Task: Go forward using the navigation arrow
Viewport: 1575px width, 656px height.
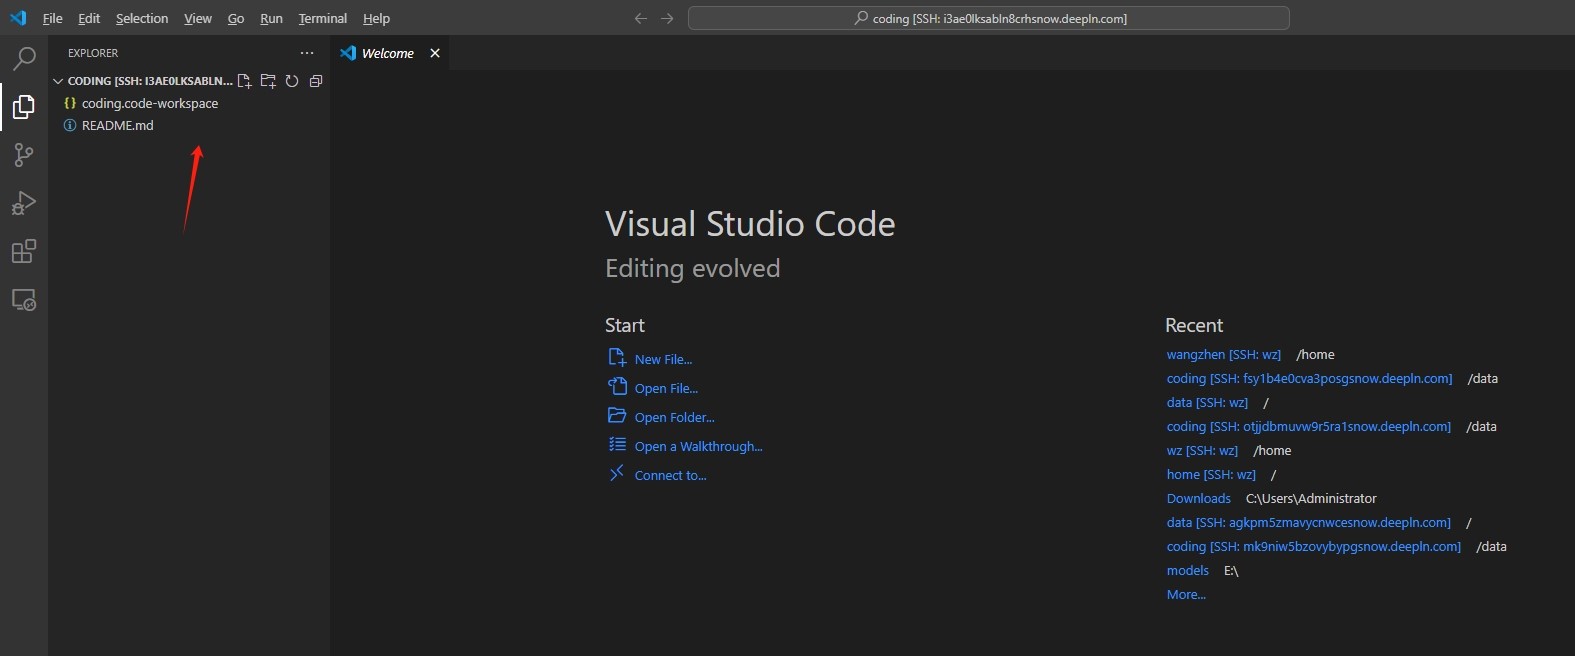Action: [667, 18]
